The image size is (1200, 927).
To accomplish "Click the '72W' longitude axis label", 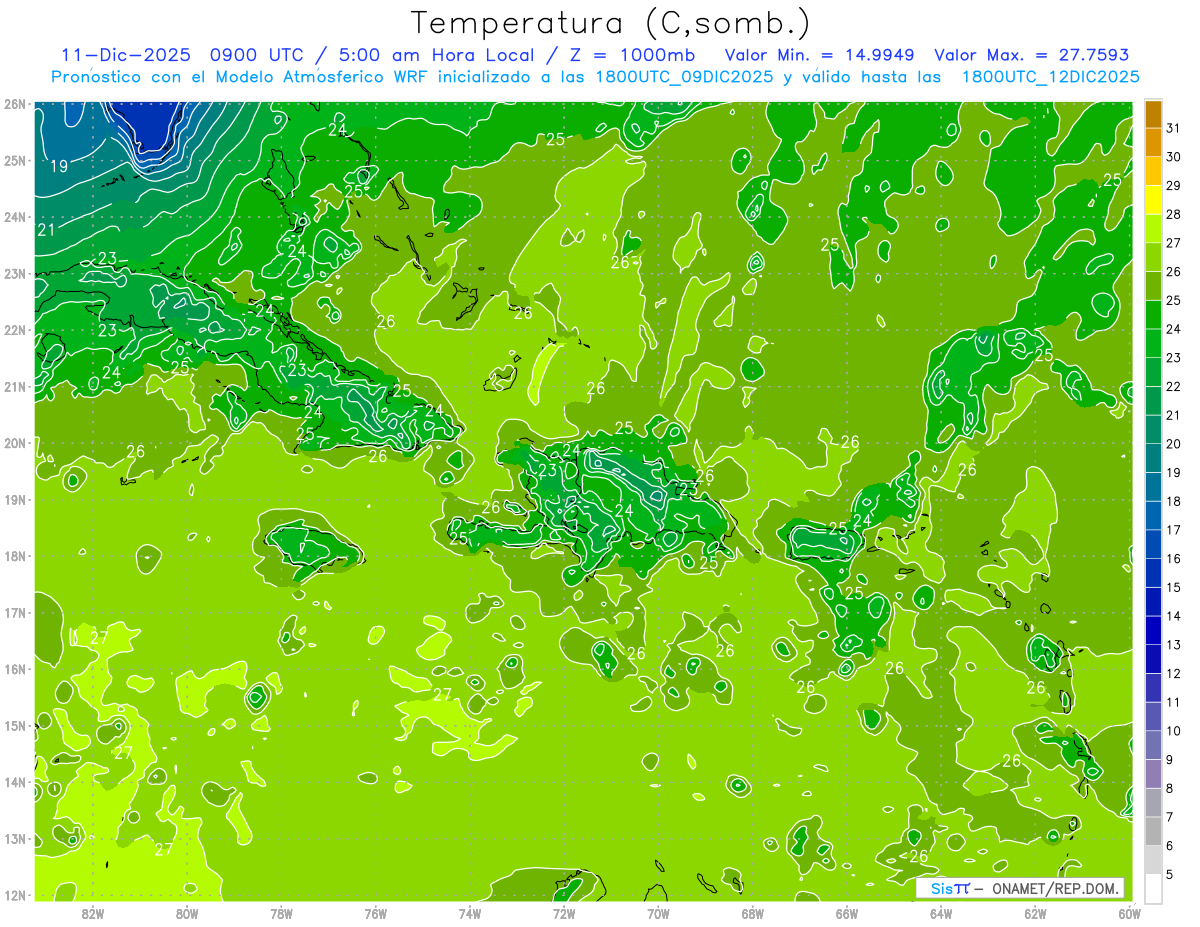I will pos(564,913).
